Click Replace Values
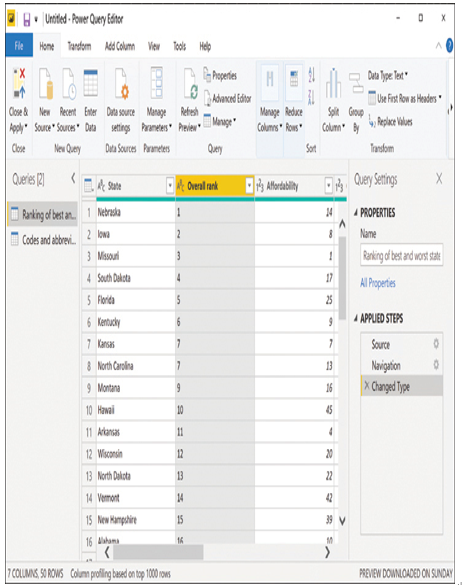This screenshot has width=463, height=587. point(390,122)
